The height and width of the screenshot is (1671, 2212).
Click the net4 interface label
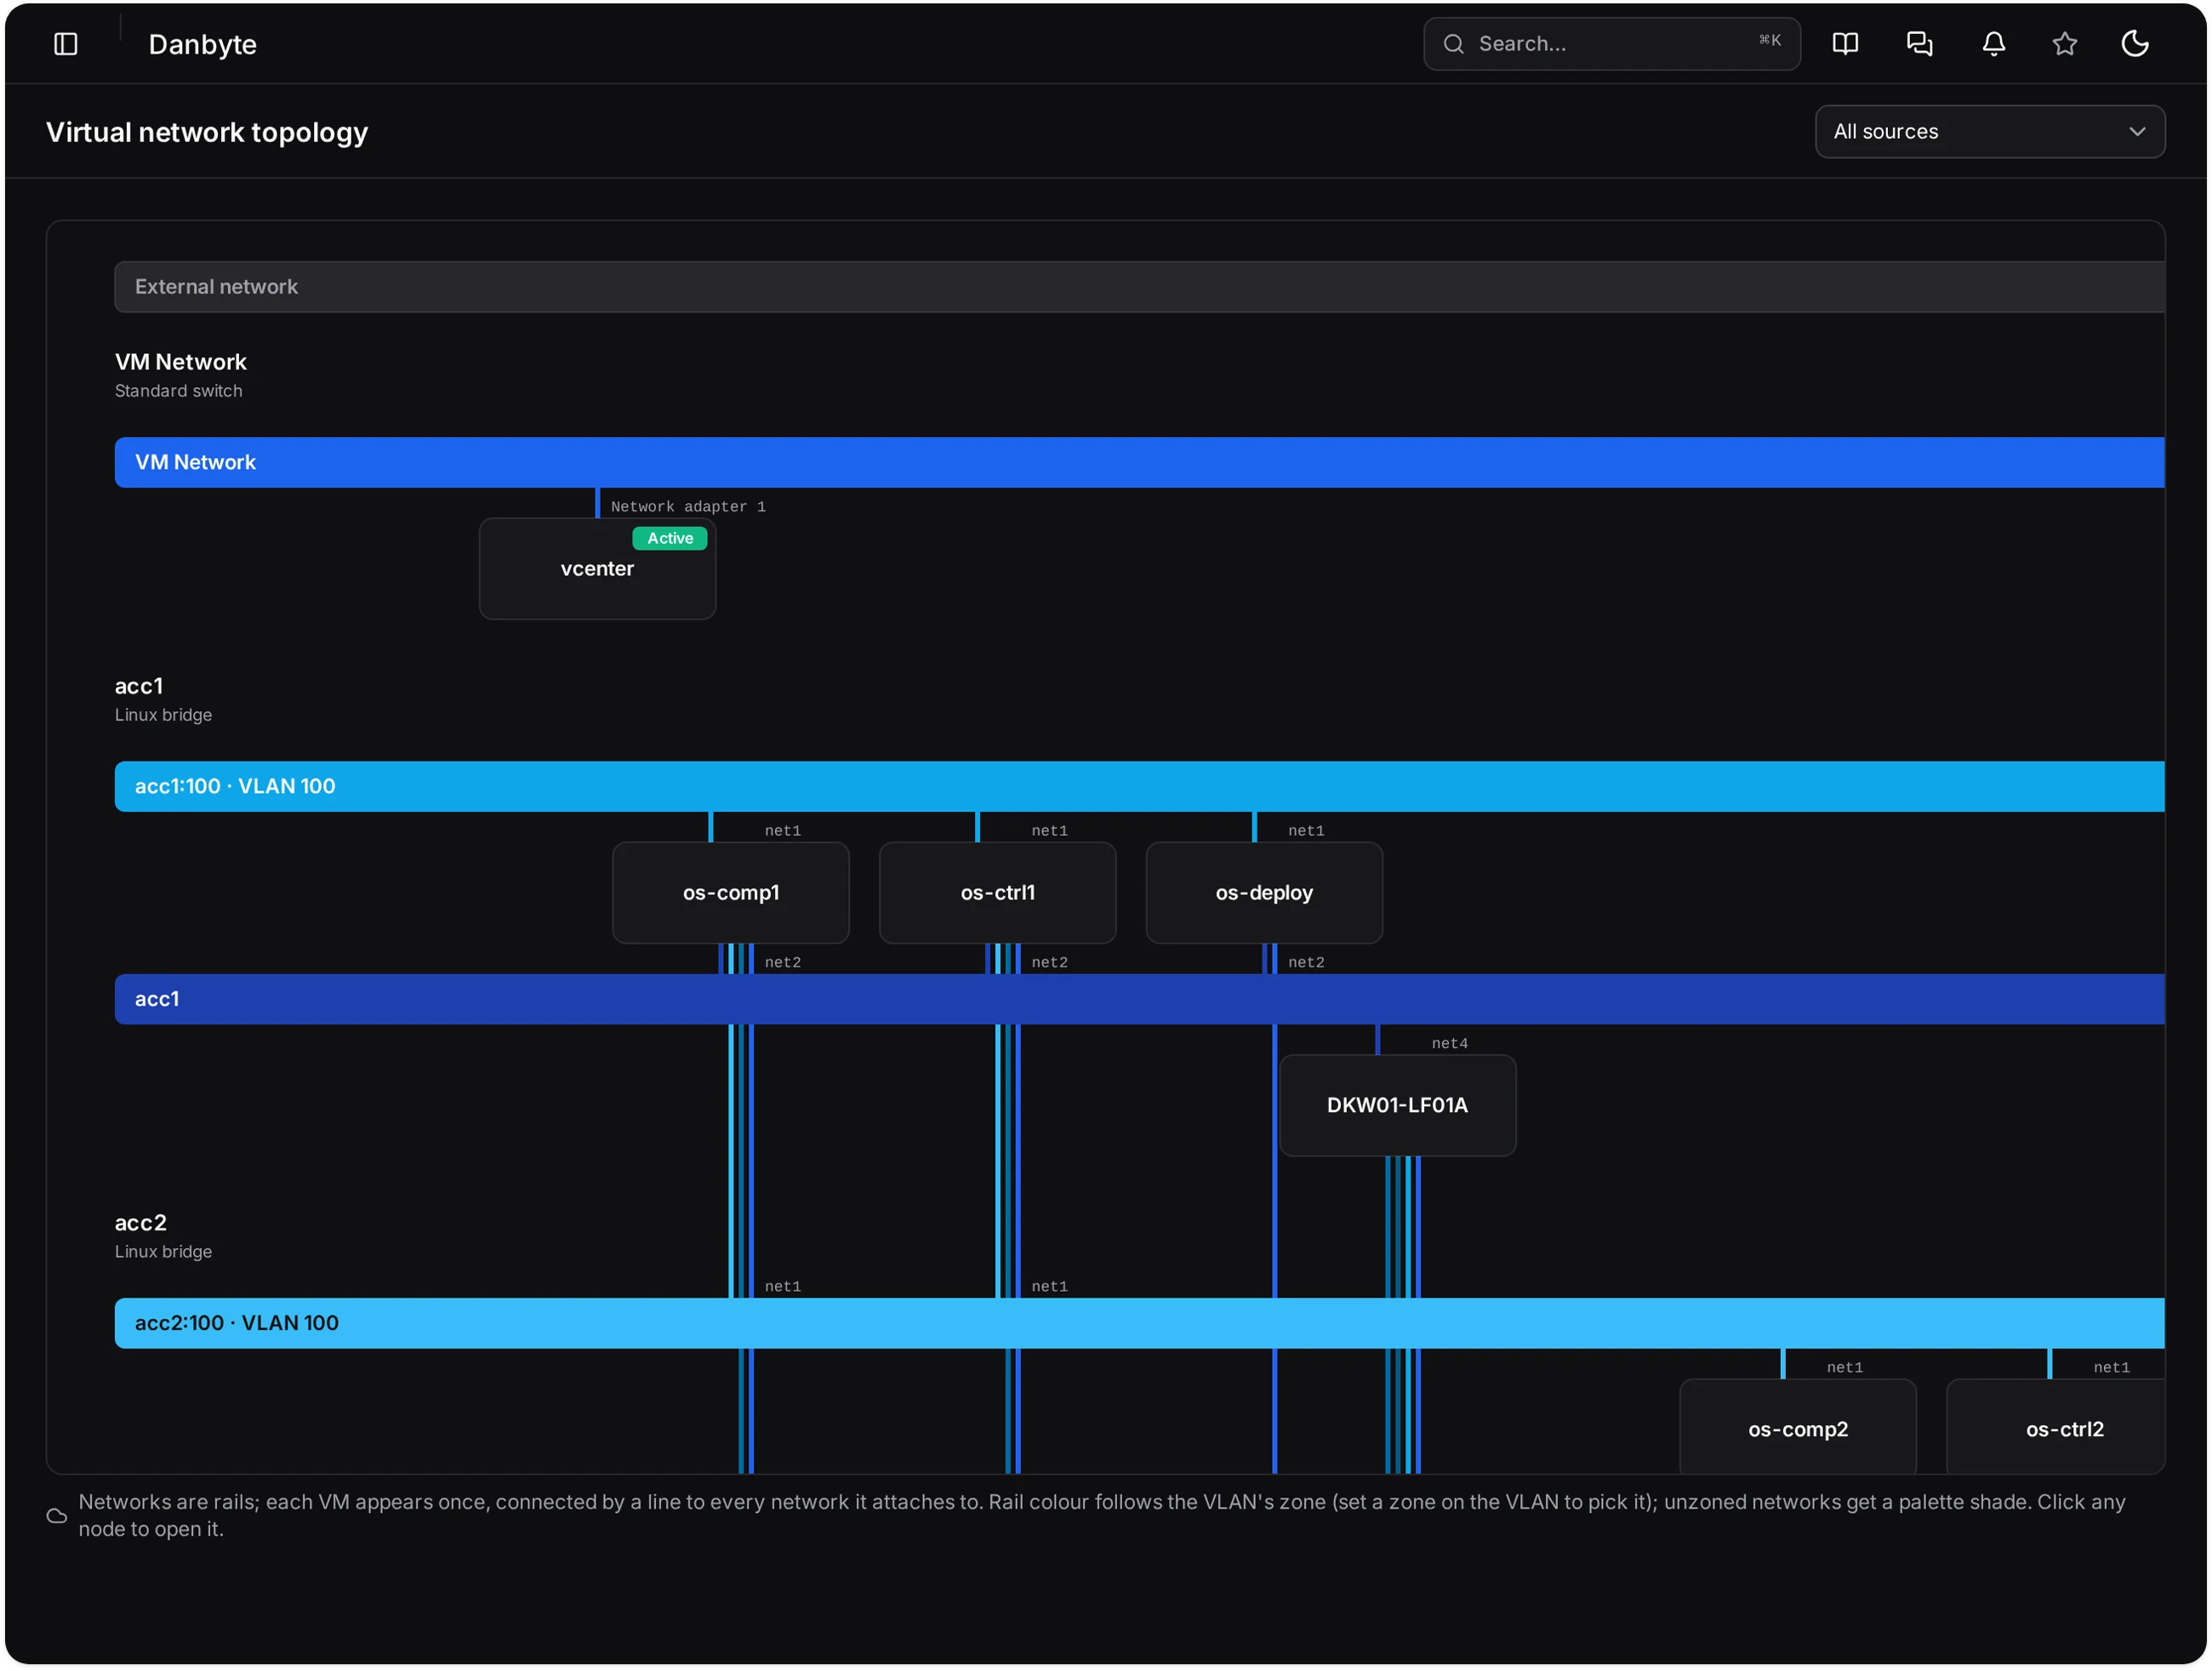tap(1449, 1043)
